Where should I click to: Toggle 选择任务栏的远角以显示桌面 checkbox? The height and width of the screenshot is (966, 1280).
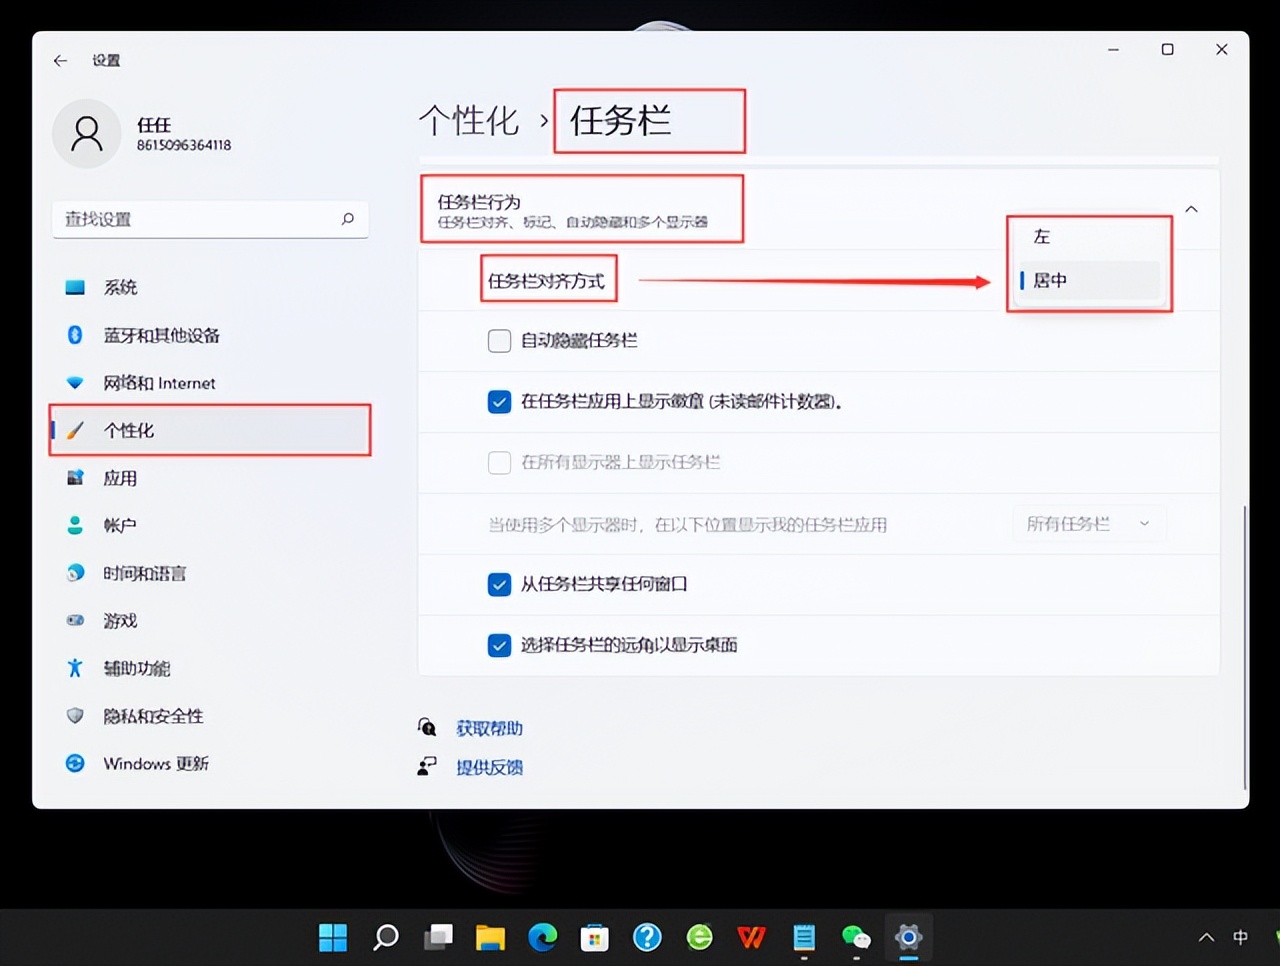click(499, 645)
